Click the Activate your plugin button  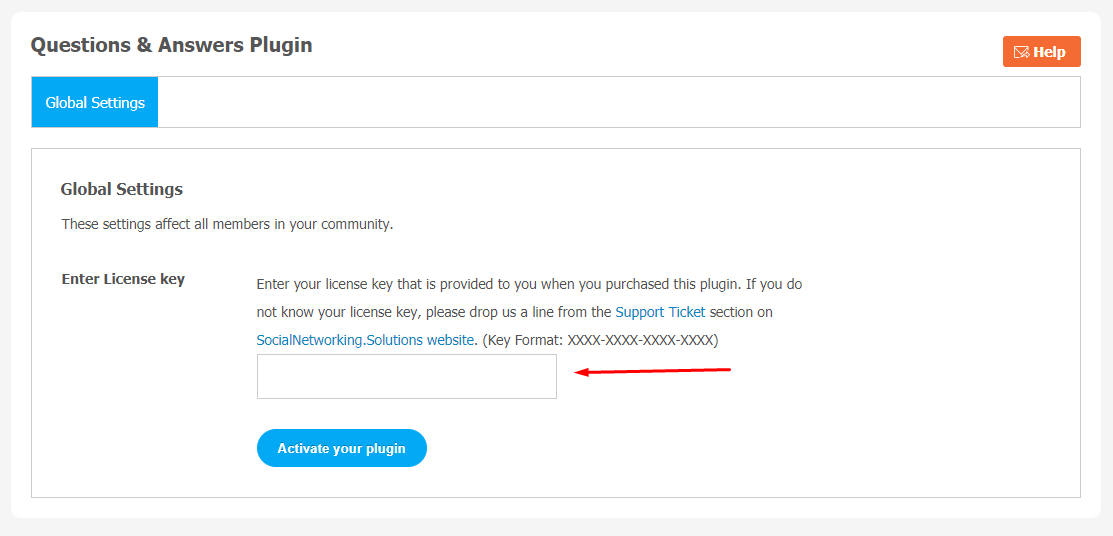coord(341,448)
